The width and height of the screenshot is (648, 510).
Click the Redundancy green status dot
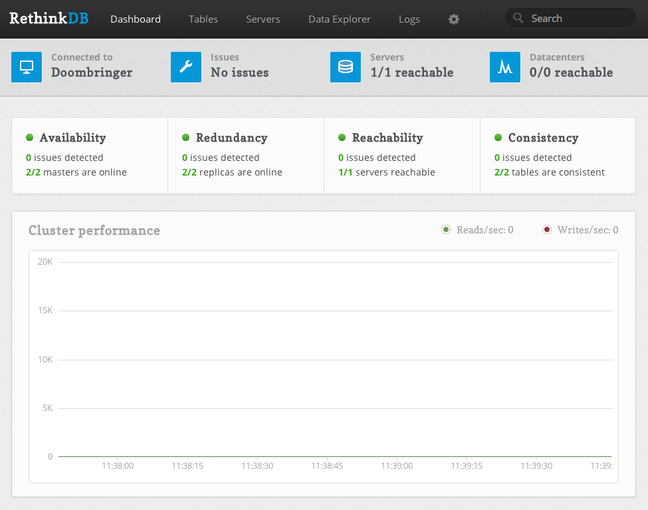click(186, 138)
